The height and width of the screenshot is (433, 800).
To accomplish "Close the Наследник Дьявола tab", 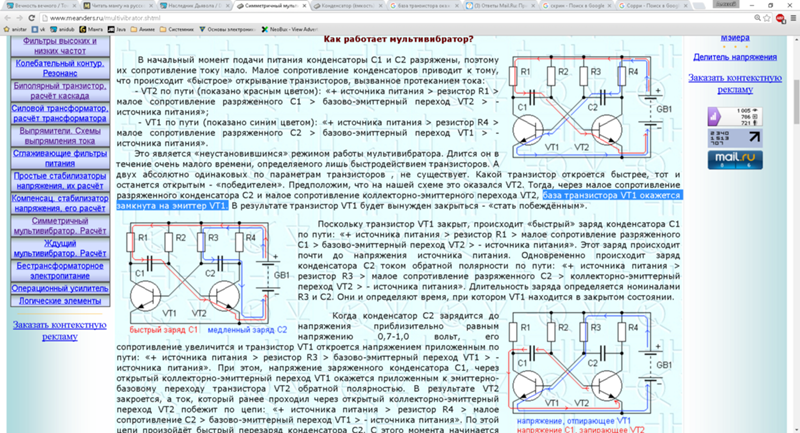I will pyautogui.click(x=227, y=6).
